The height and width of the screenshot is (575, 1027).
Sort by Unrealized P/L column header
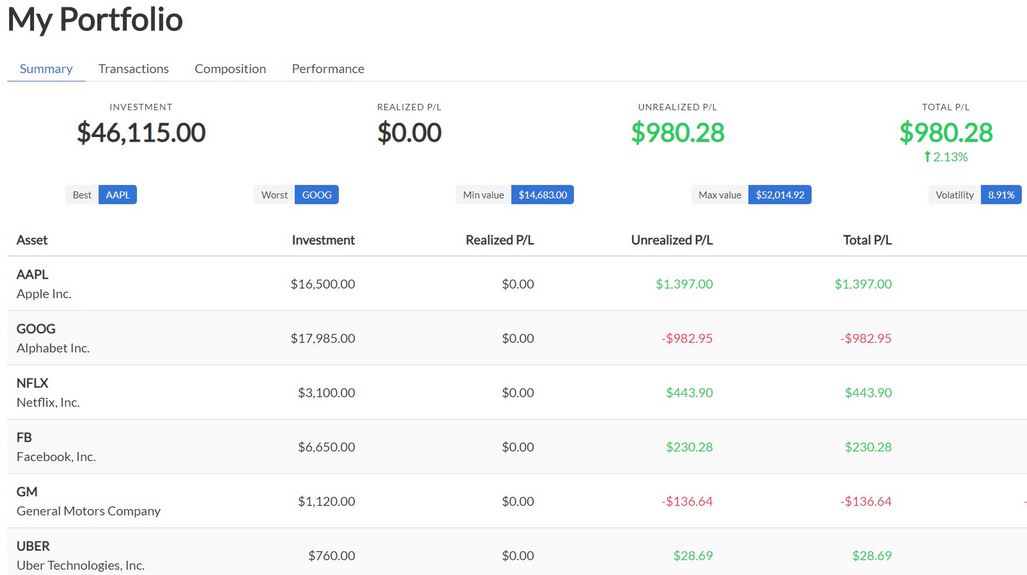pos(671,240)
